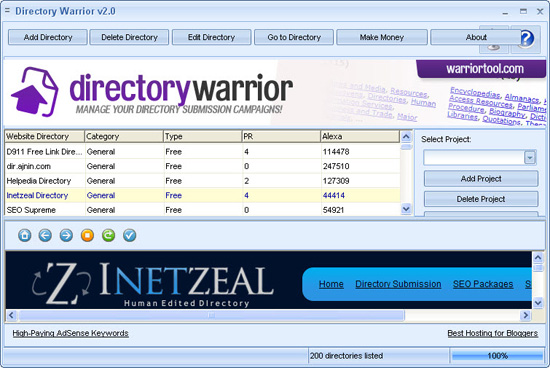Stop loading with the orange stop icon

pos(87,235)
